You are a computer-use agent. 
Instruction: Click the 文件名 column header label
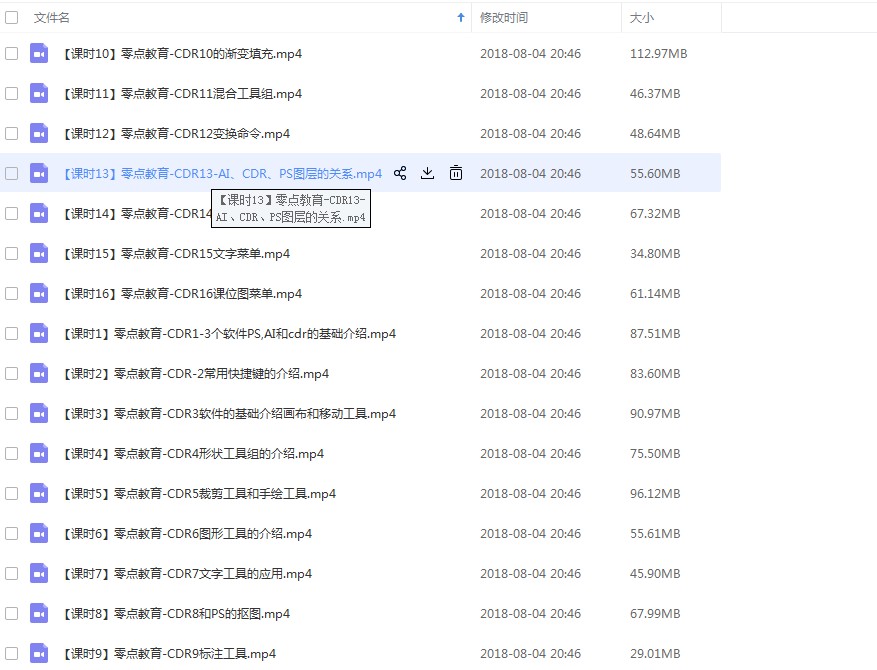(52, 17)
